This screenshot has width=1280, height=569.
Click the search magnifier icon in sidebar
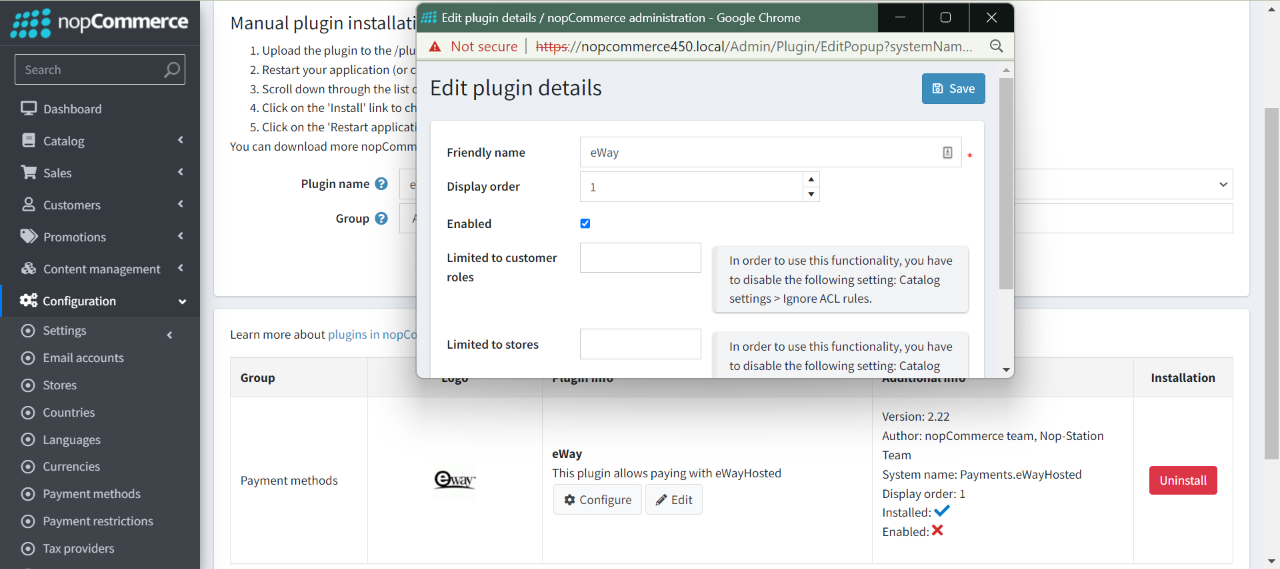[172, 70]
